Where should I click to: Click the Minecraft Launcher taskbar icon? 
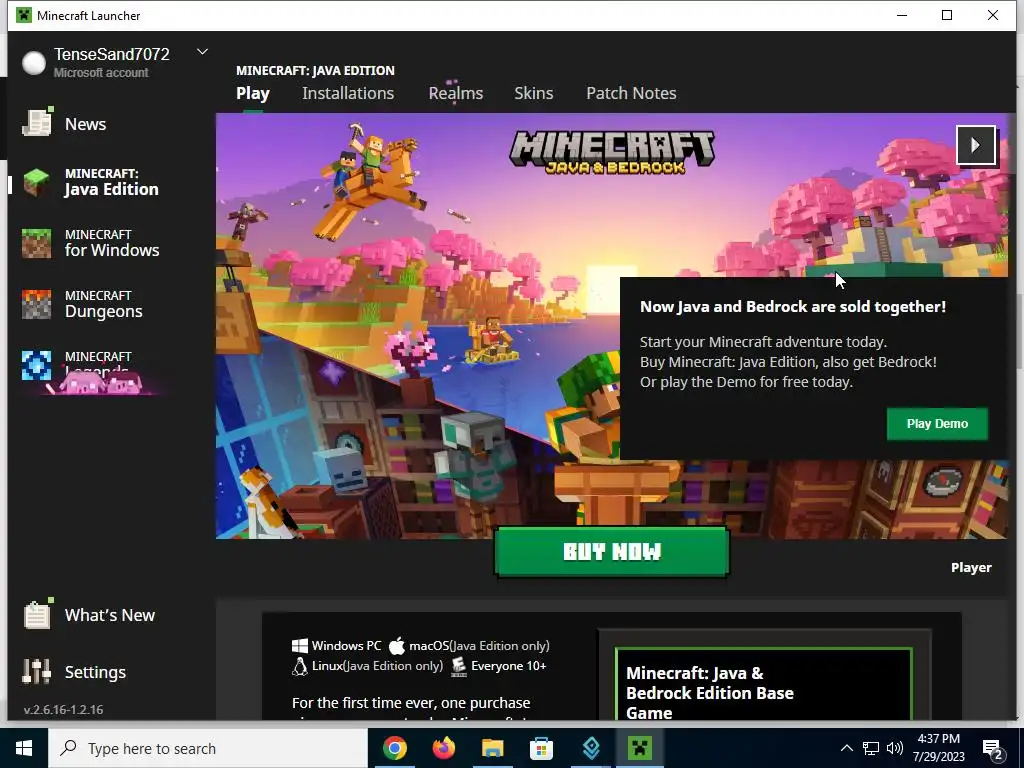(639, 748)
